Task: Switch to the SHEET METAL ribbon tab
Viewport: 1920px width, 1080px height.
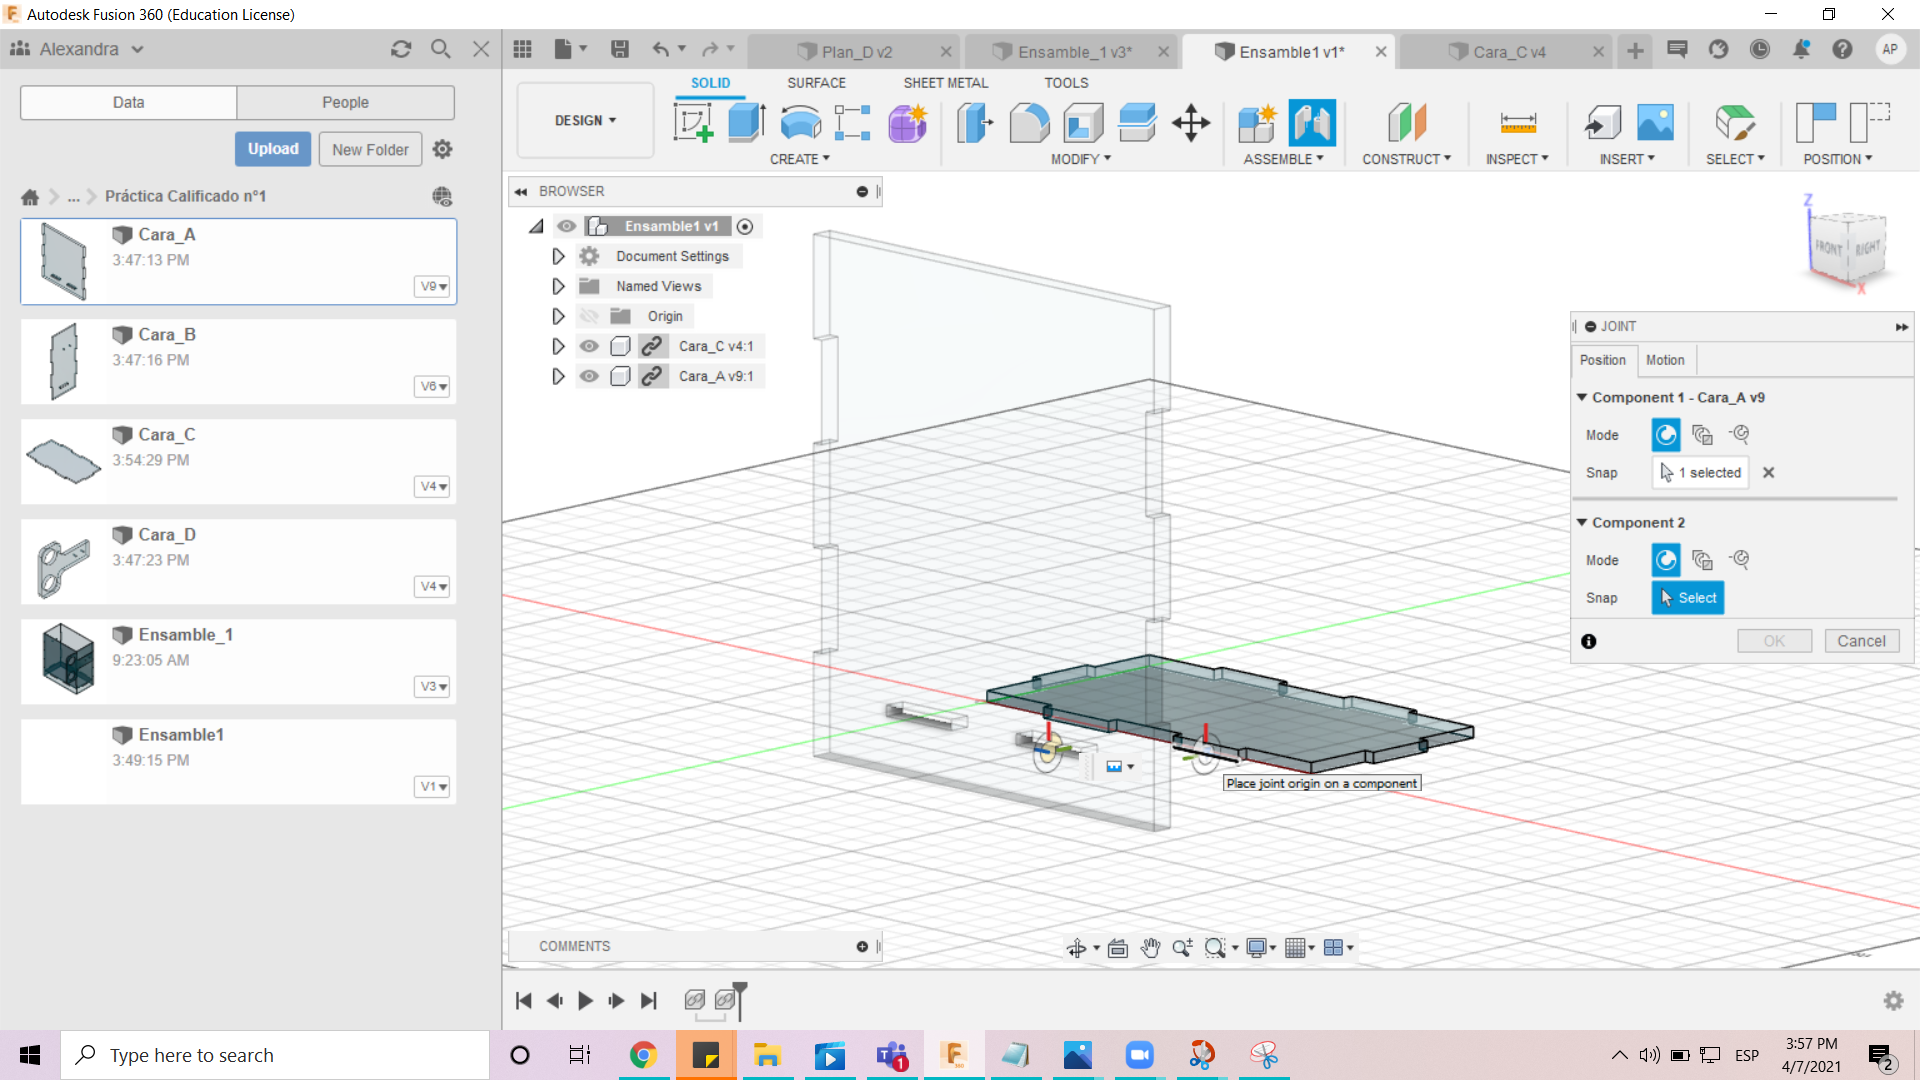Action: (945, 83)
